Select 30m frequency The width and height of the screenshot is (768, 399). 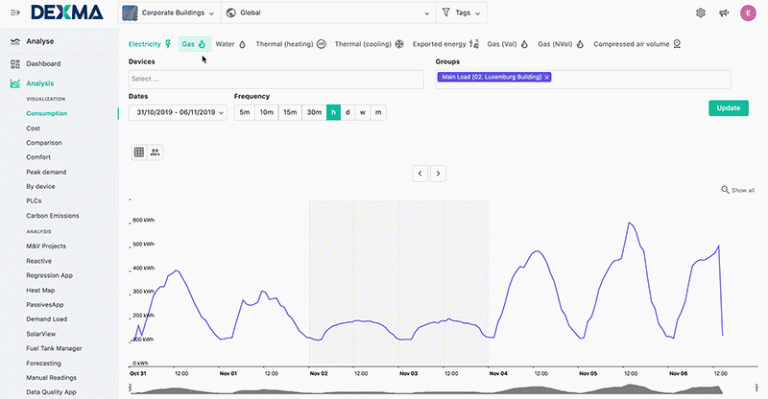click(x=314, y=112)
